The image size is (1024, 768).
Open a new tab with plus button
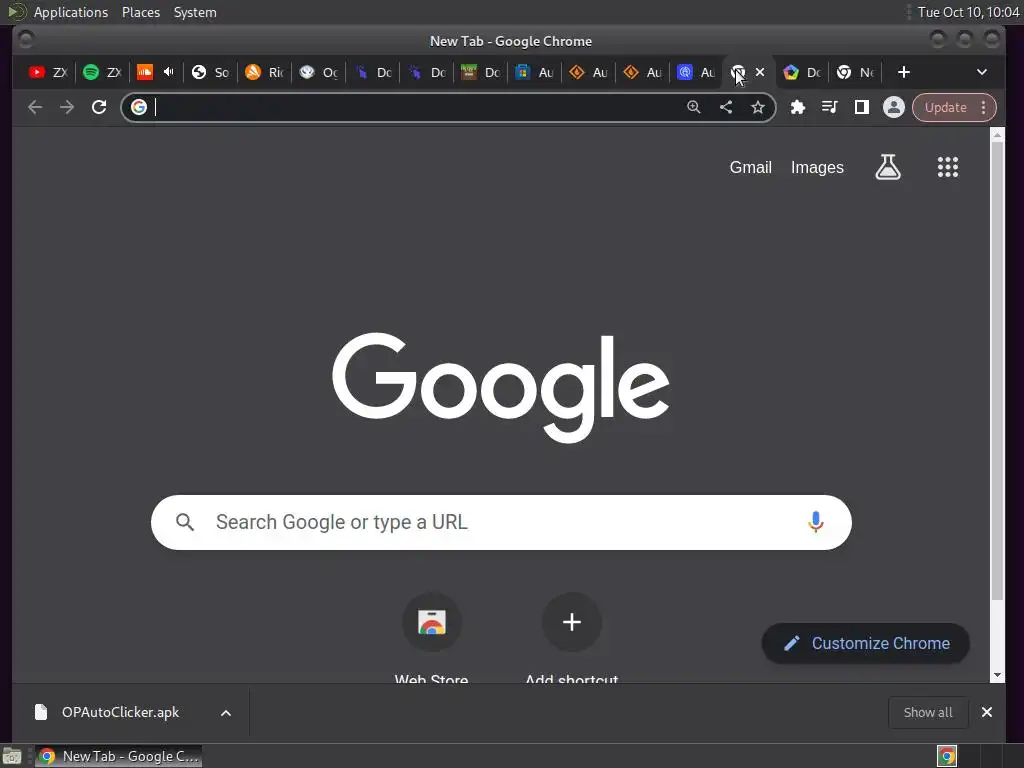(904, 72)
